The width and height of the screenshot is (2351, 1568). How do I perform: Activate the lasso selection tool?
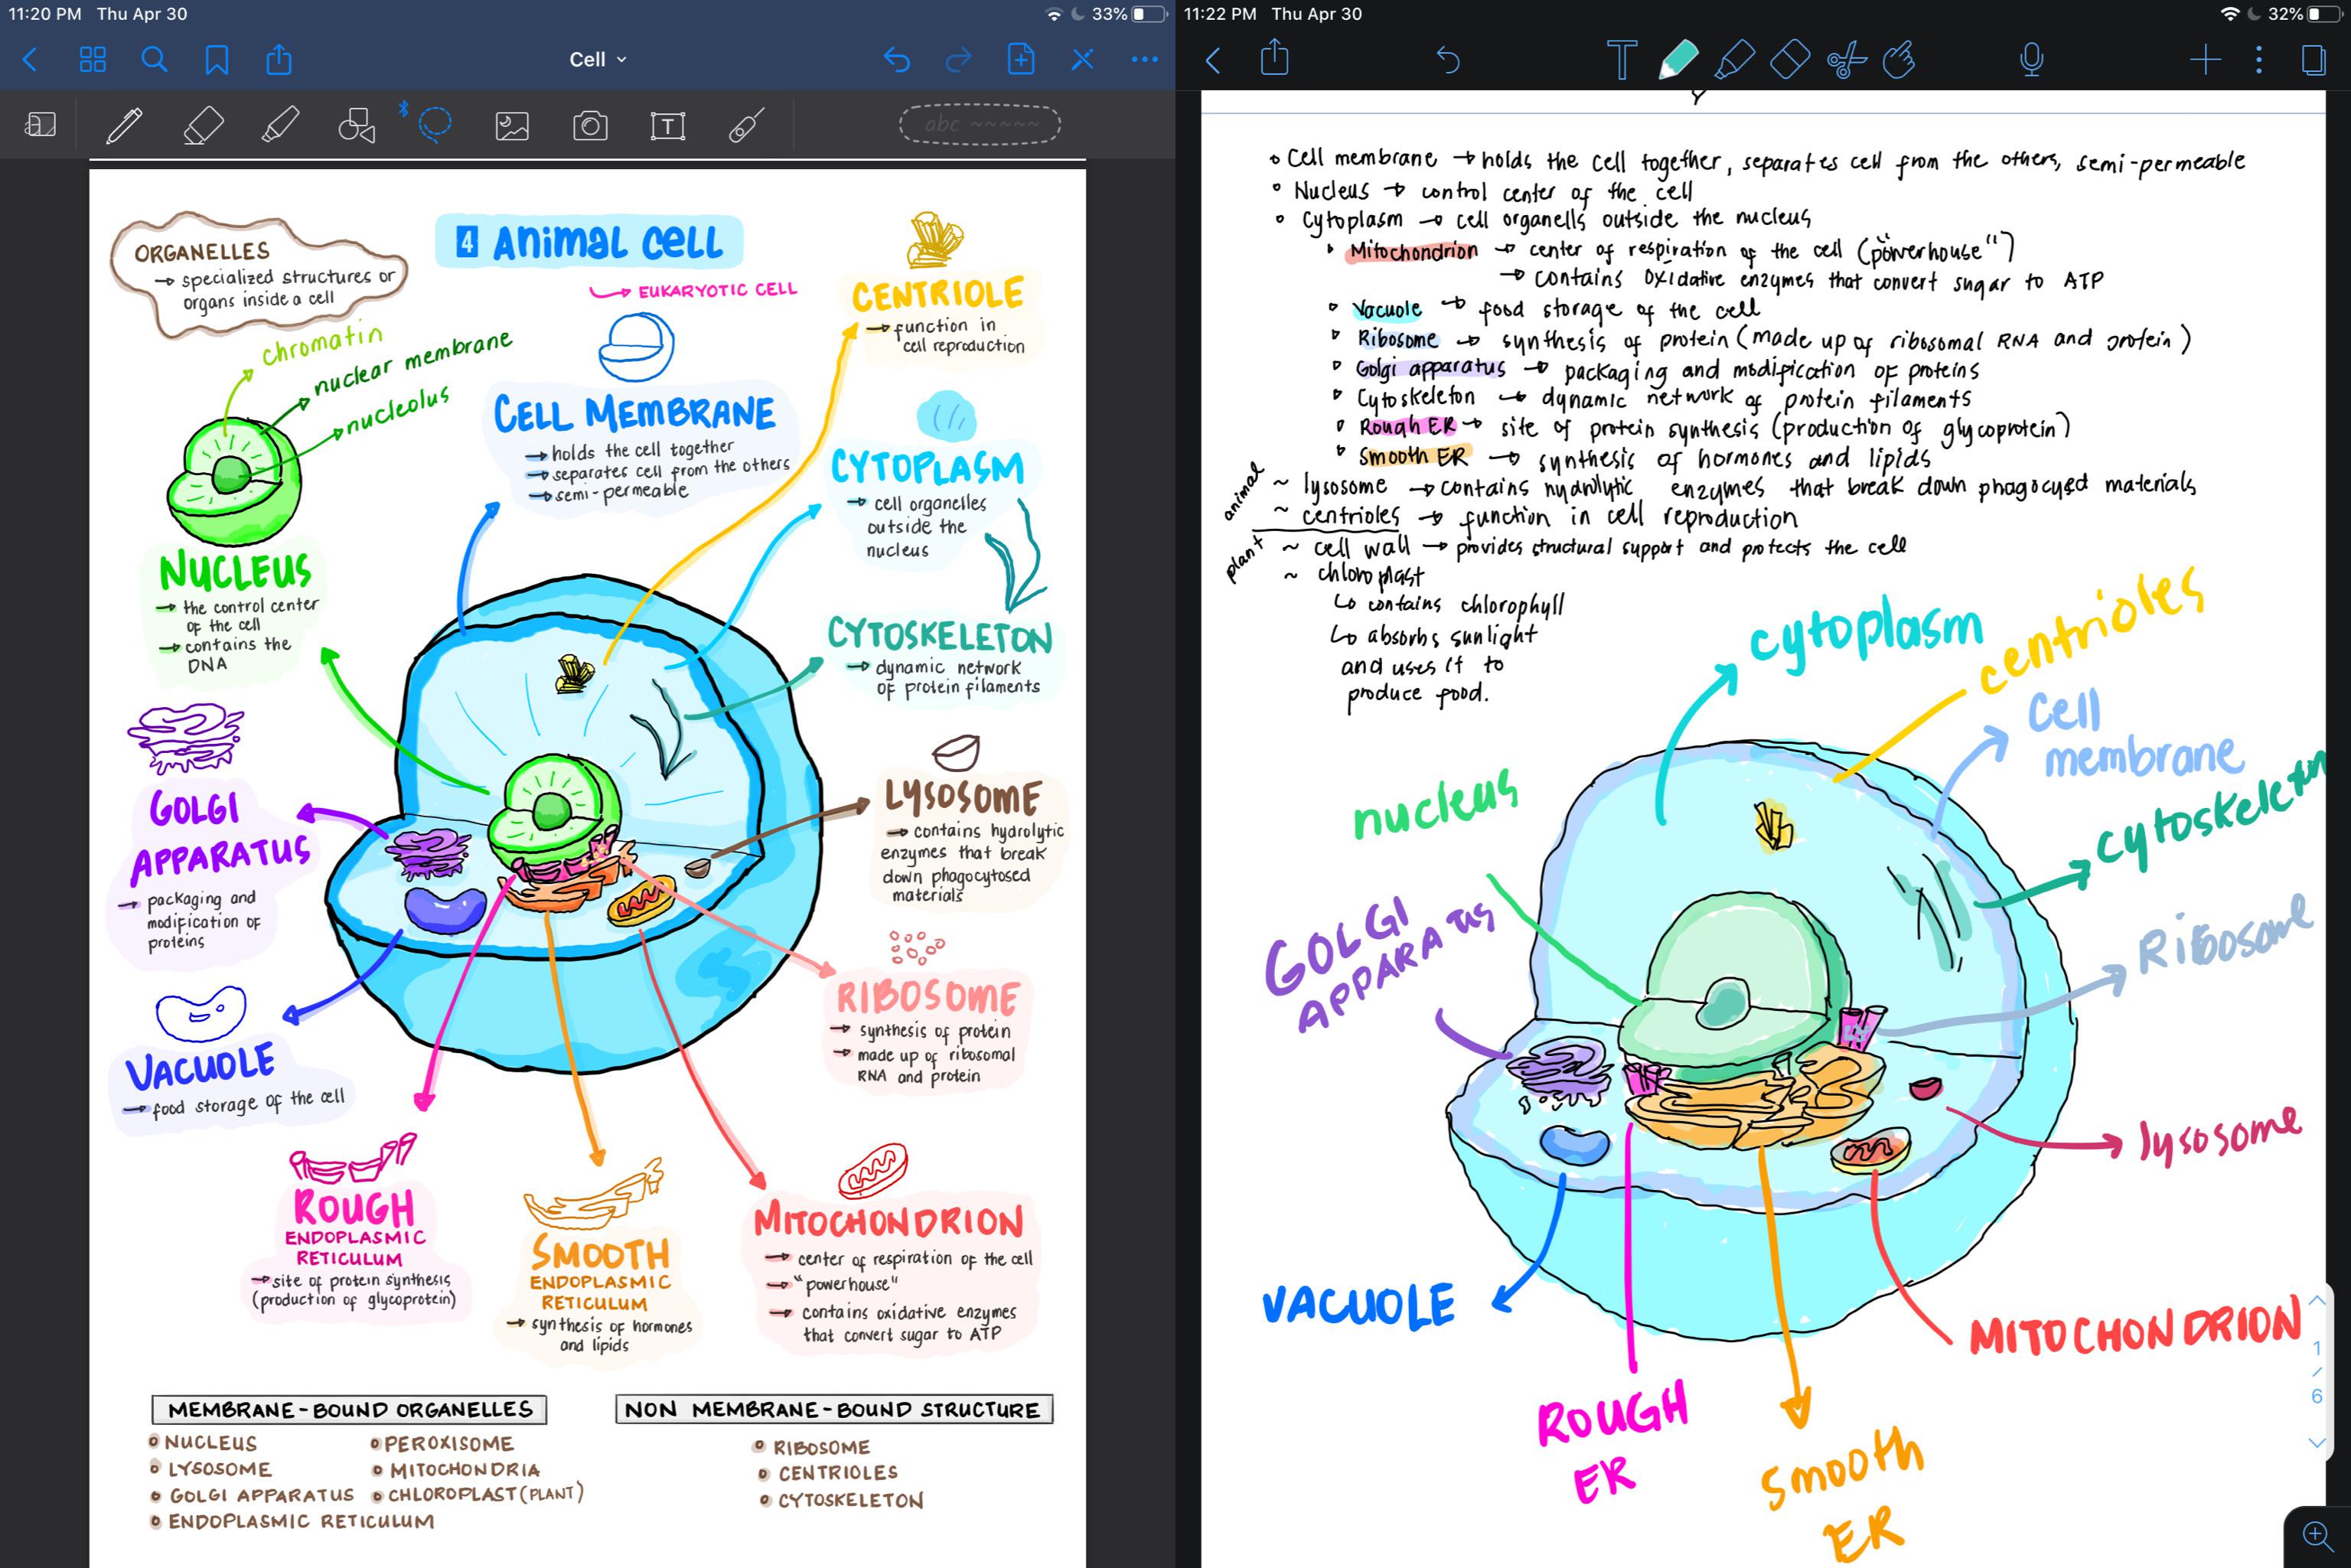tap(435, 123)
